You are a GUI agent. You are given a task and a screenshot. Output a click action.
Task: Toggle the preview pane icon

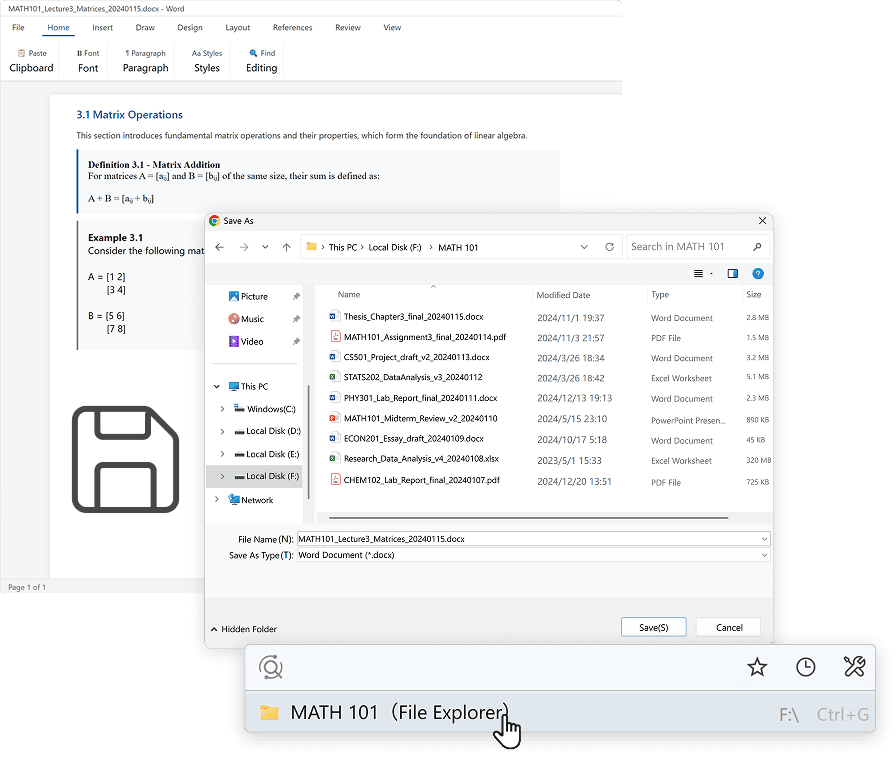[733, 274]
